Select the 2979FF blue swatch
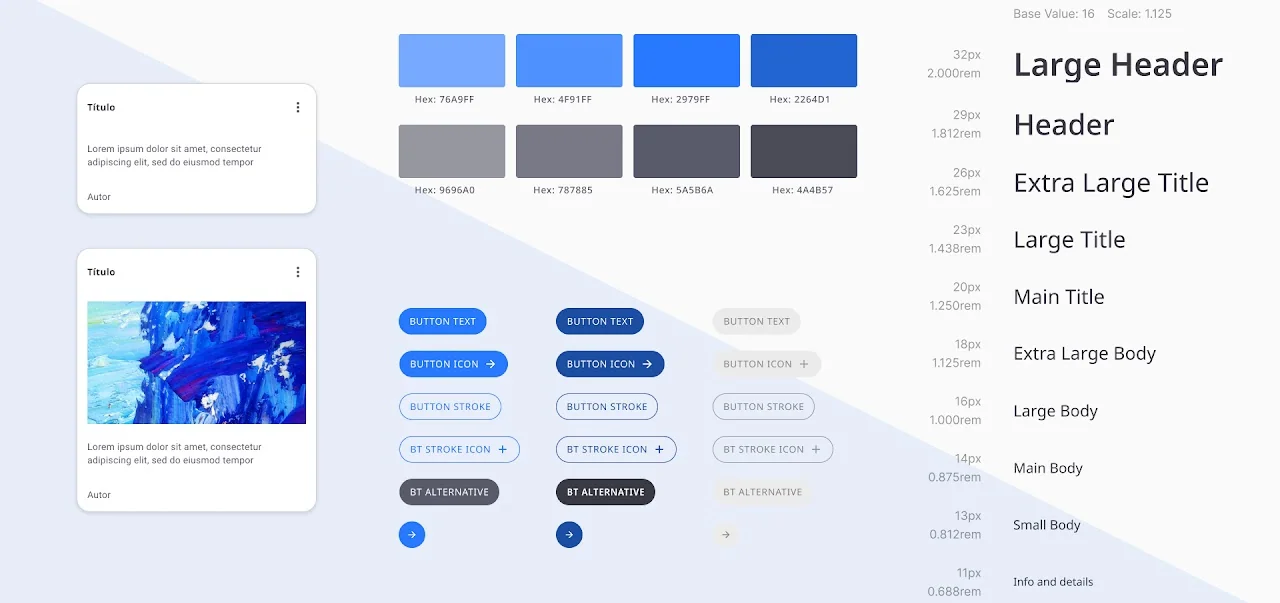 pyautogui.click(x=687, y=61)
